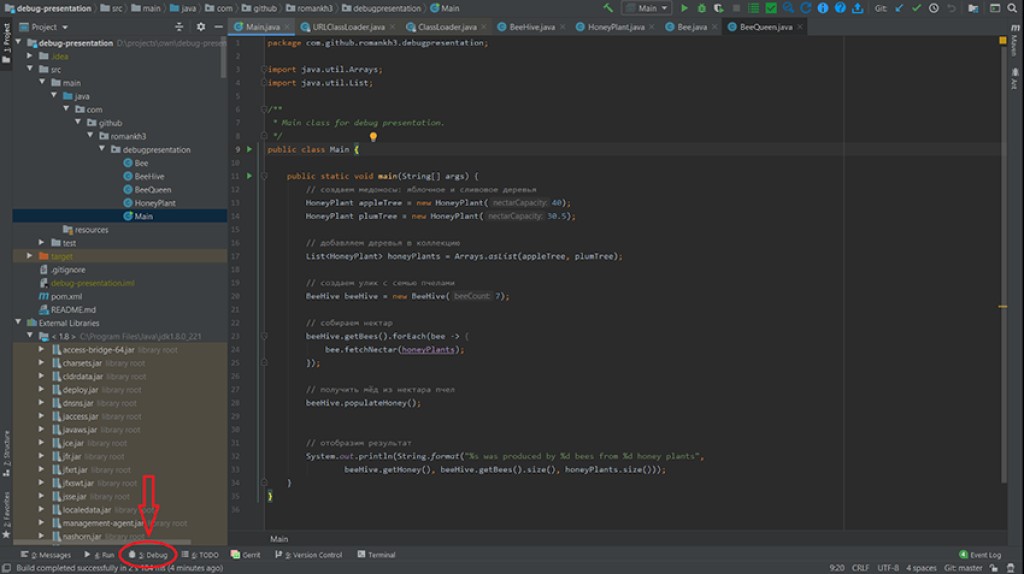Open Project panel gear settings
This screenshot has height=574, width=1024.
point(200,27)
